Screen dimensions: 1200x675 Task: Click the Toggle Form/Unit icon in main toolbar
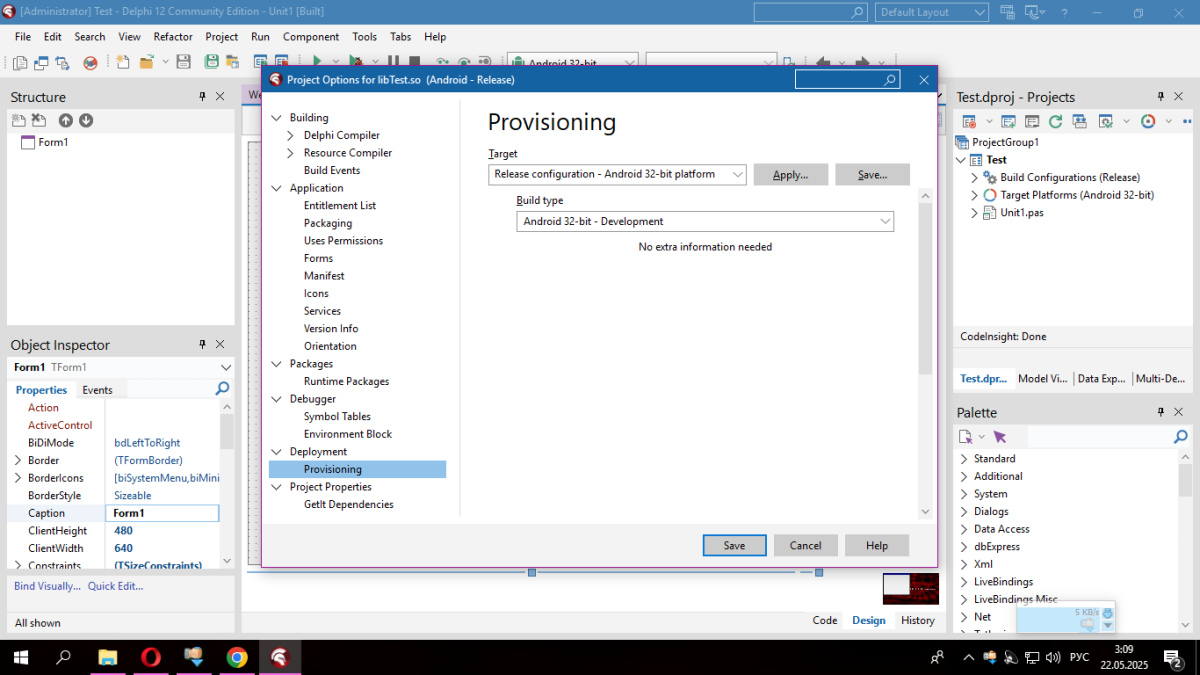63,62
